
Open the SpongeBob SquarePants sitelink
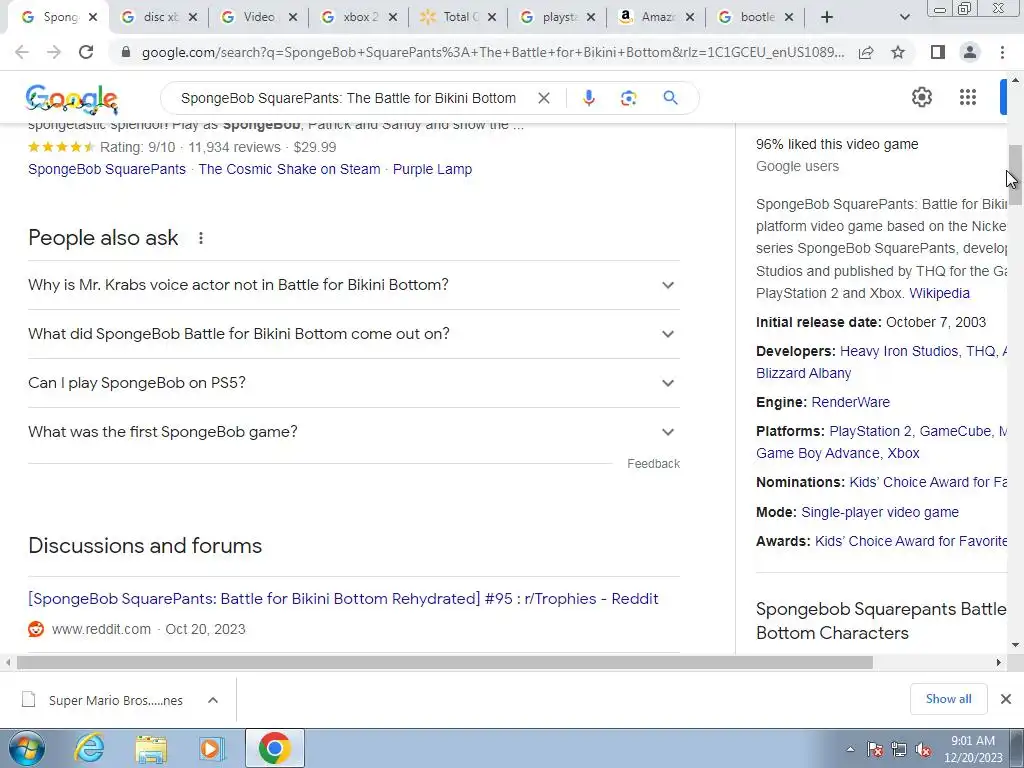click(x=107, y=169)
